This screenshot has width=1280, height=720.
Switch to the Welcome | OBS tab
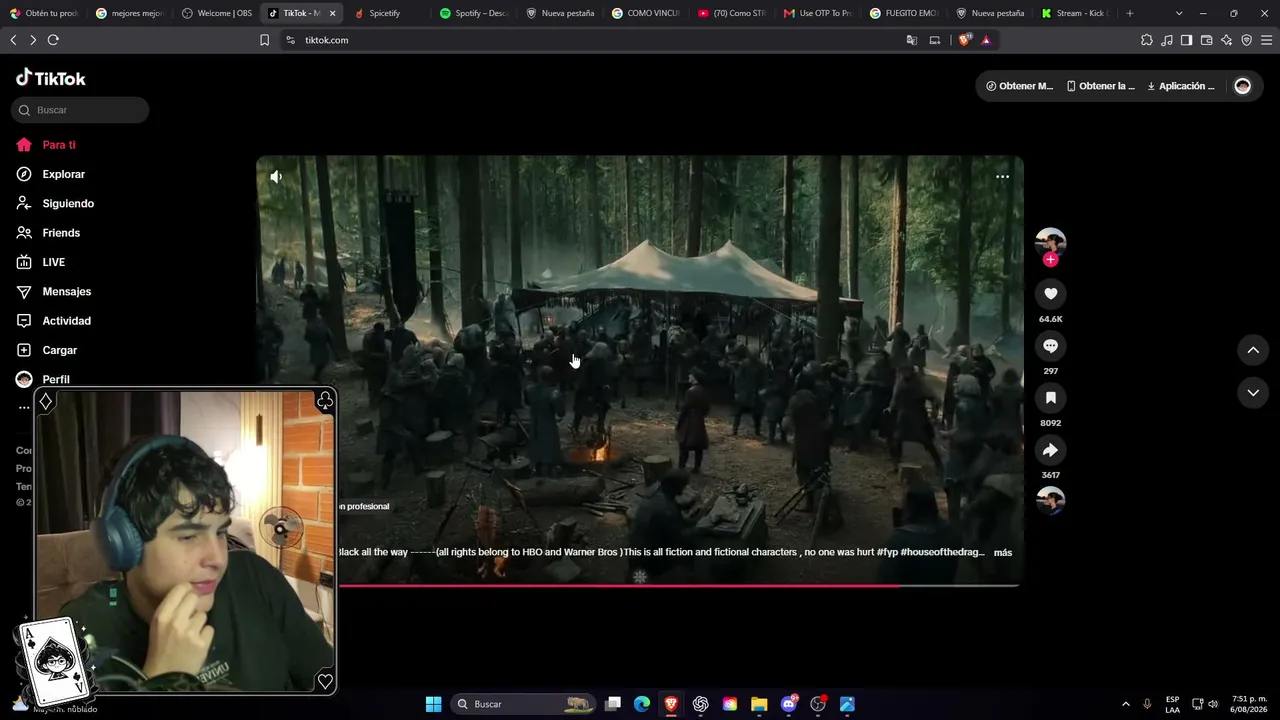pyautogui.click(x=218, y=13)
